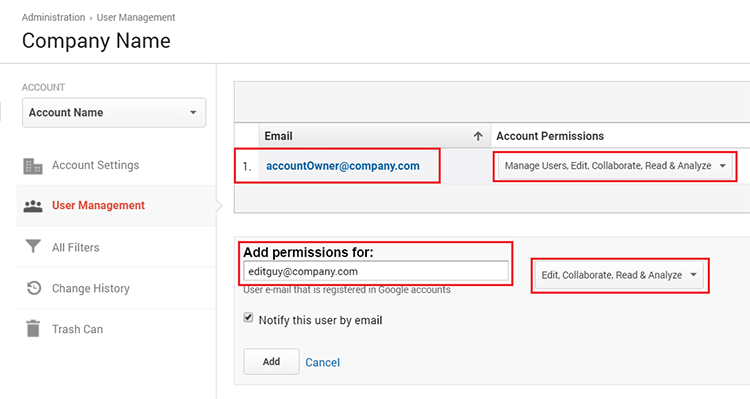This screenshot has height=399, width=750.
Task: Click the Account Settings building icon
Action: point(33,166)
